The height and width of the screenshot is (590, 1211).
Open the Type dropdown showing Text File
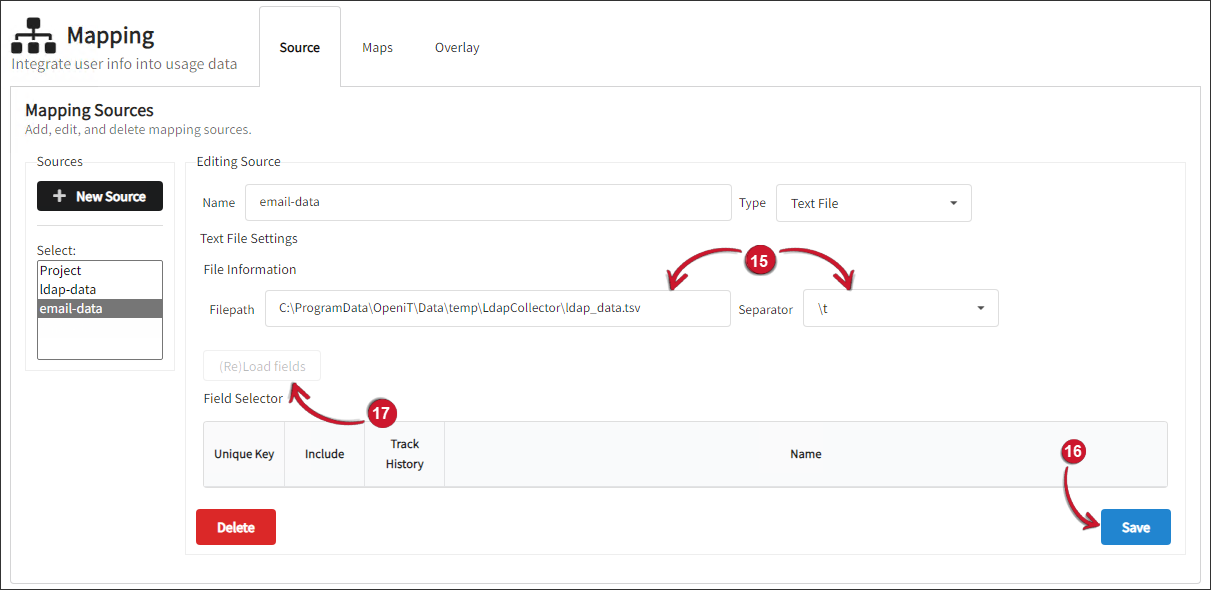click(872, 203)
